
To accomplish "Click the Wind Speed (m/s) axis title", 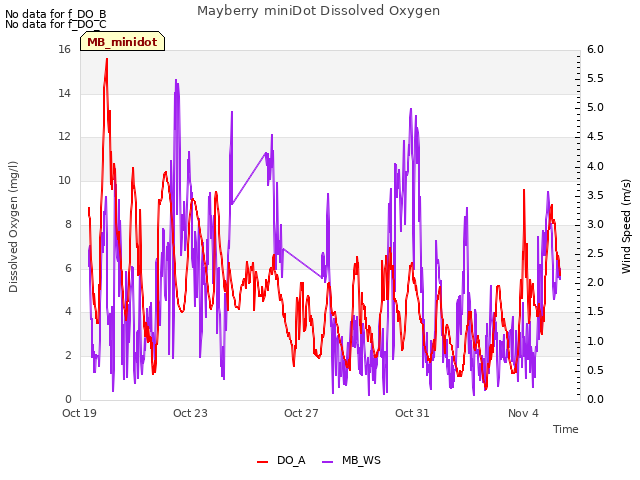I will coord(626,226).
